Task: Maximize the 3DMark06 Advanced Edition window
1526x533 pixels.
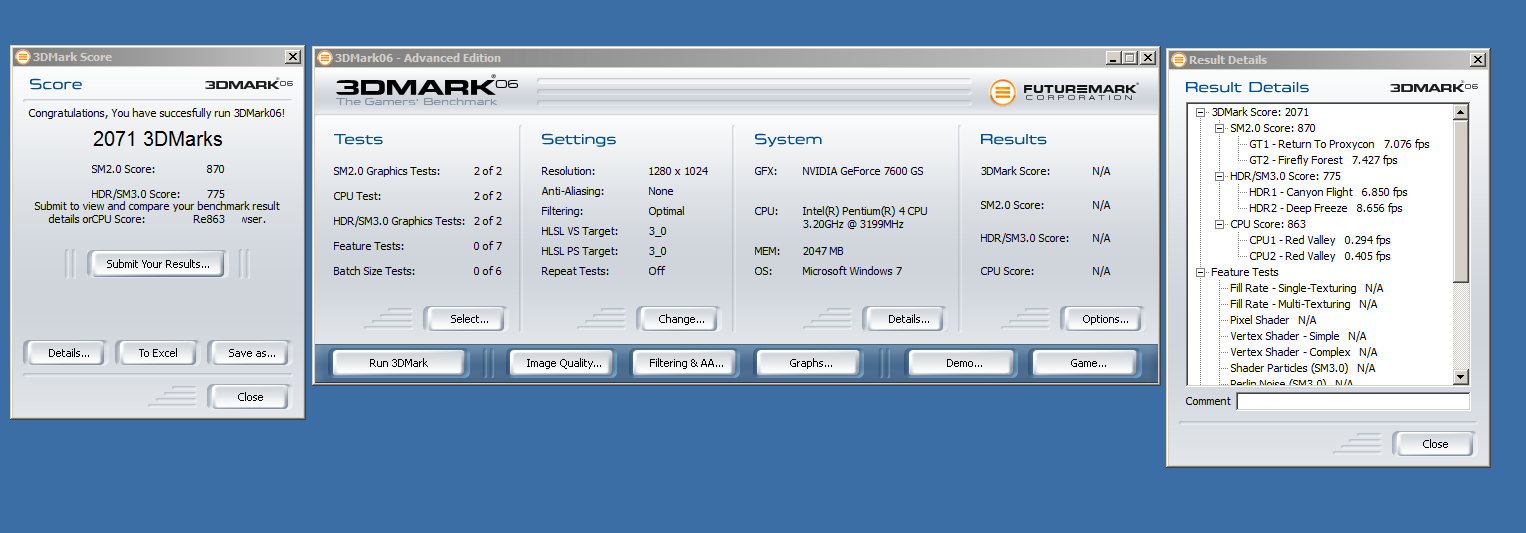Action: (1130, 58)
